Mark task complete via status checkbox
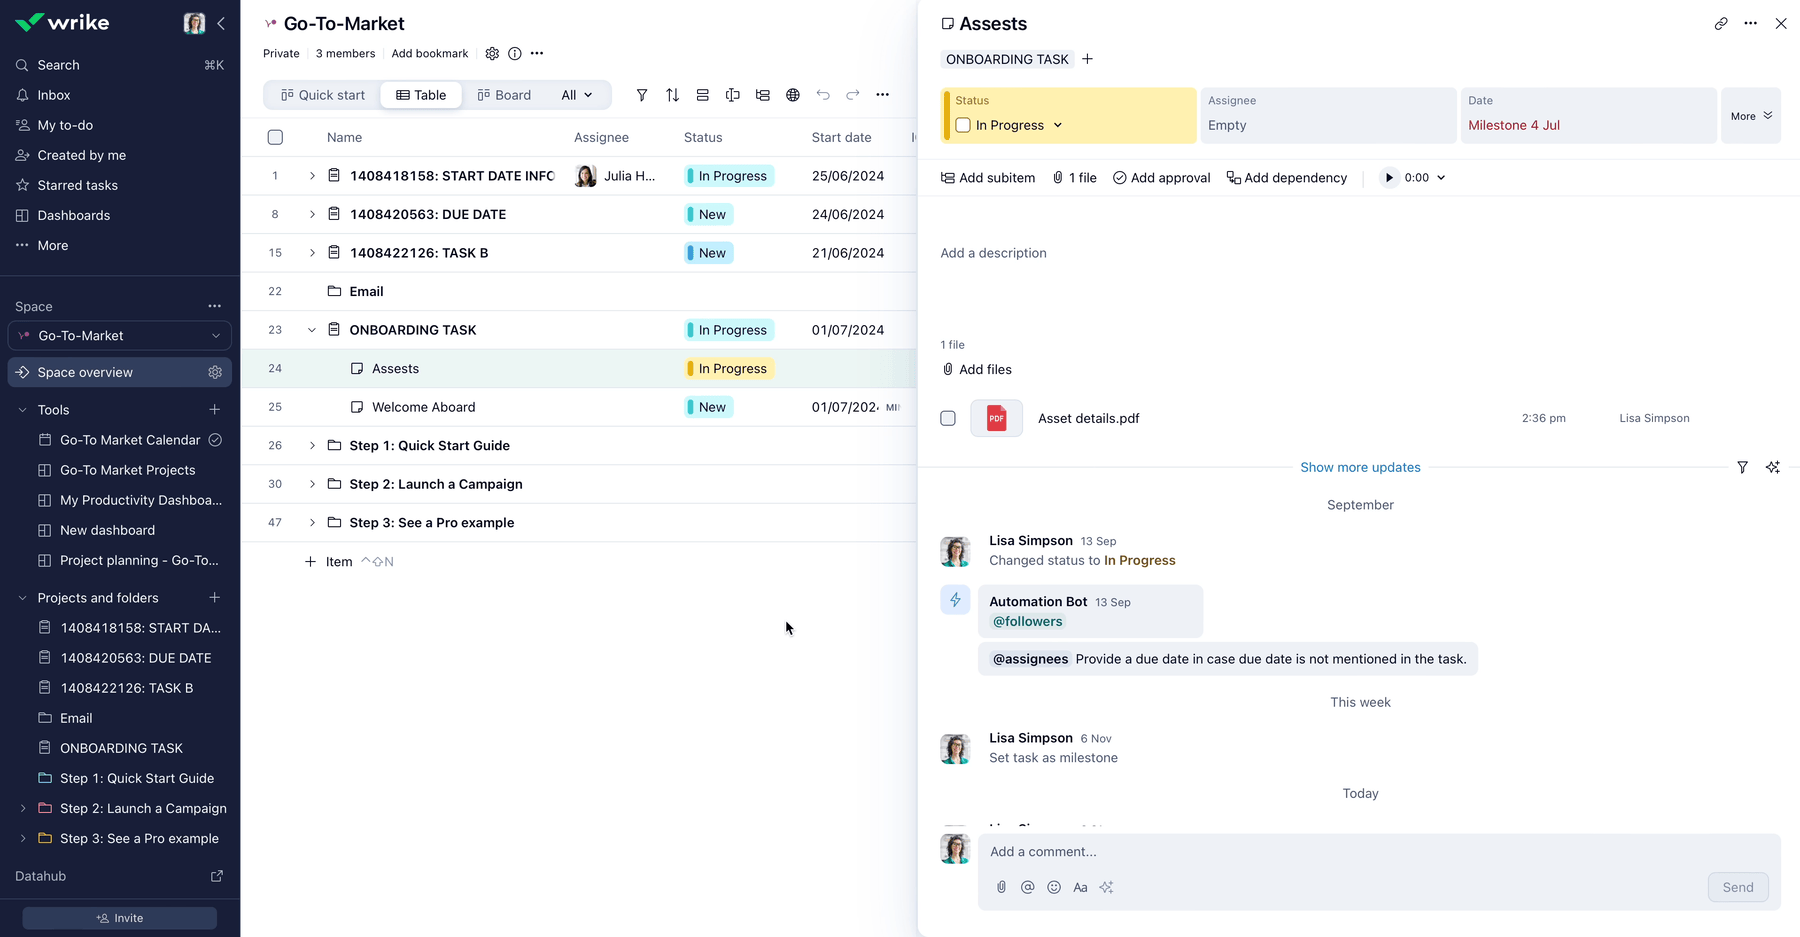Image resolution: width=1800 pixels, height=937 pixels. tap(963, 125)
